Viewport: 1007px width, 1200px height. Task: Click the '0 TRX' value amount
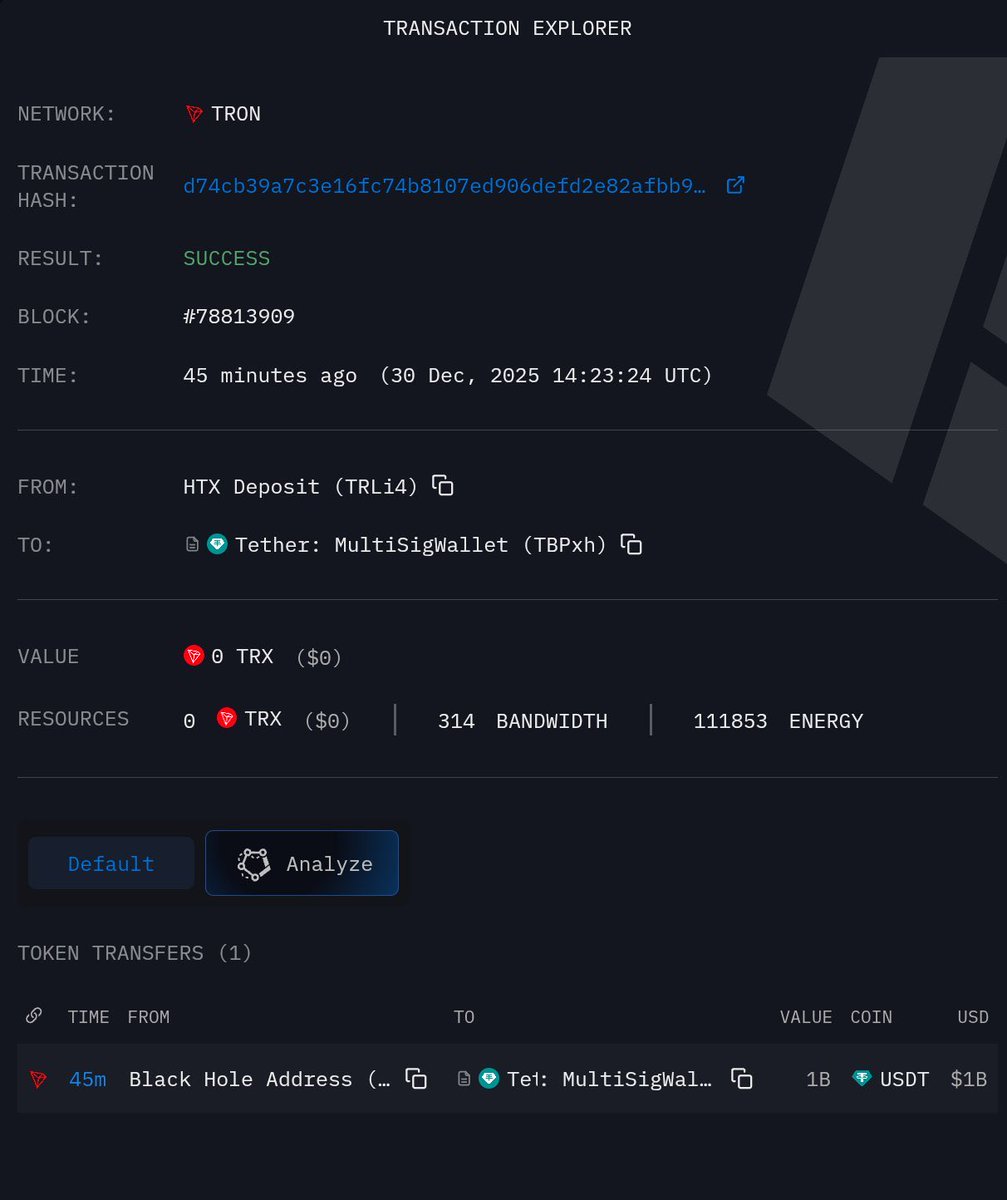click(x=241, y=657)
